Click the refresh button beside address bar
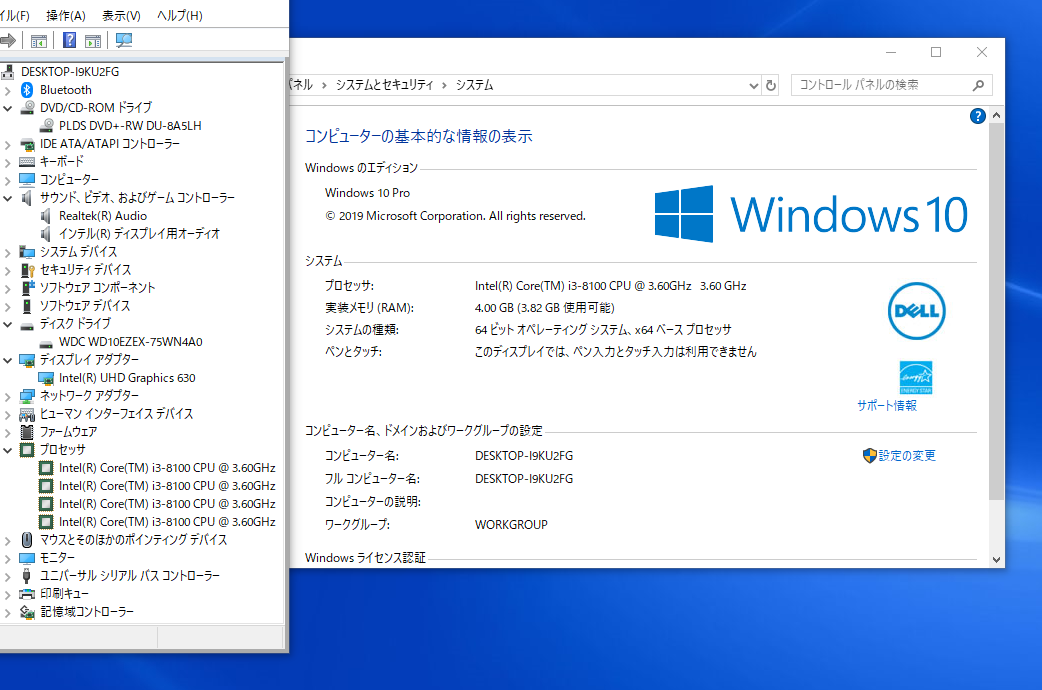 pos(771,85)
